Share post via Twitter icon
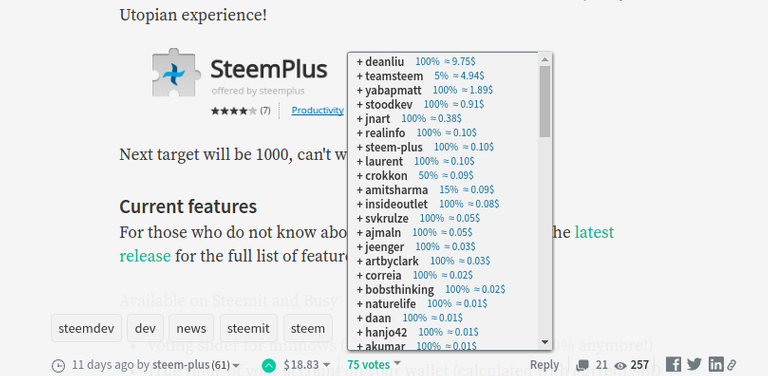768x376 pixels. [x=694, y=365]
